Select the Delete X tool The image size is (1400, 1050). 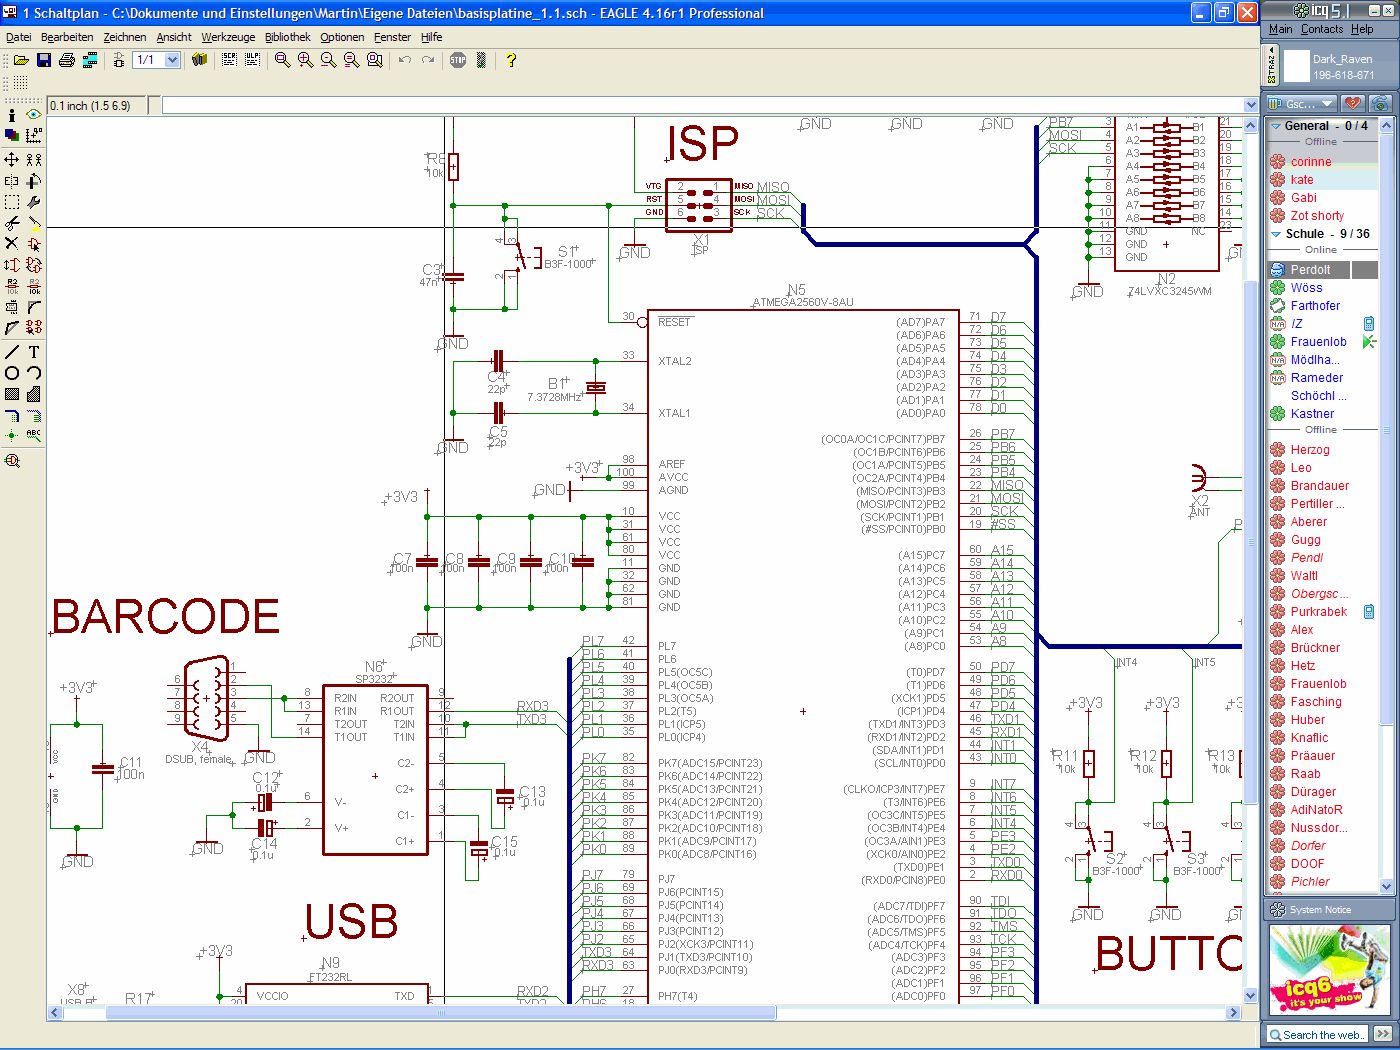12,244
